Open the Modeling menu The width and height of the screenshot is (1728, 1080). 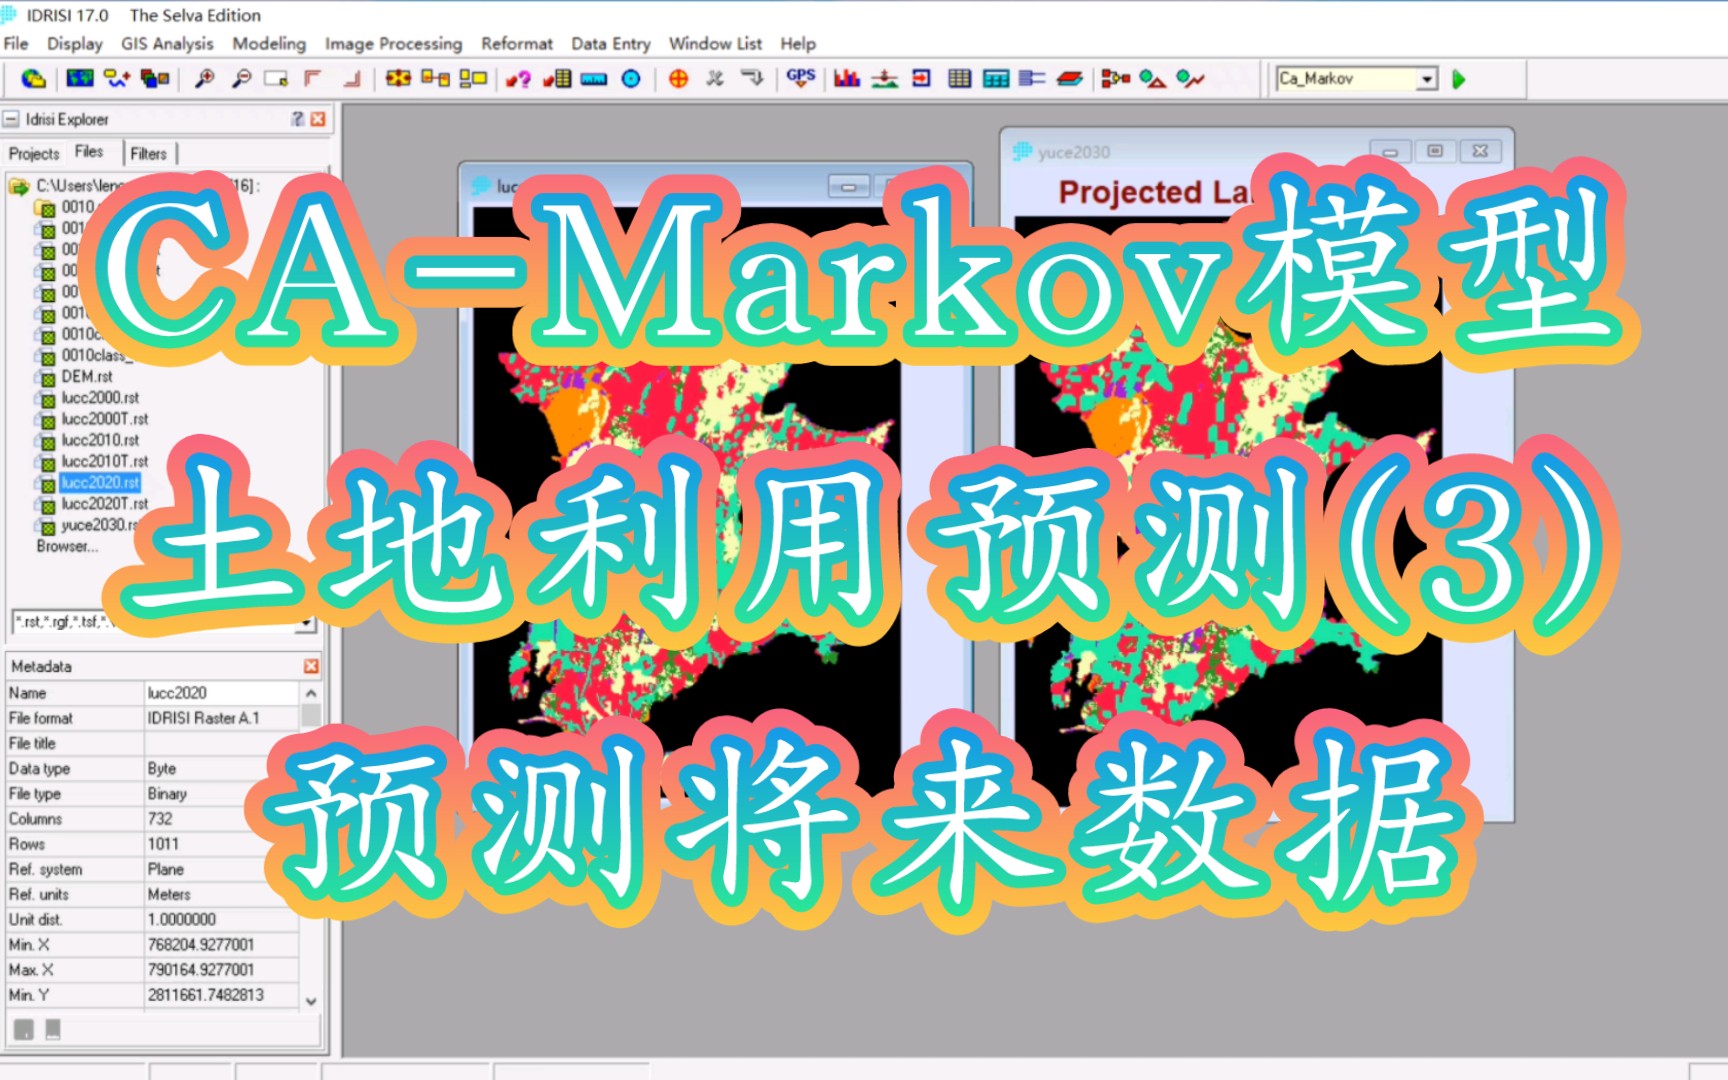269,44
